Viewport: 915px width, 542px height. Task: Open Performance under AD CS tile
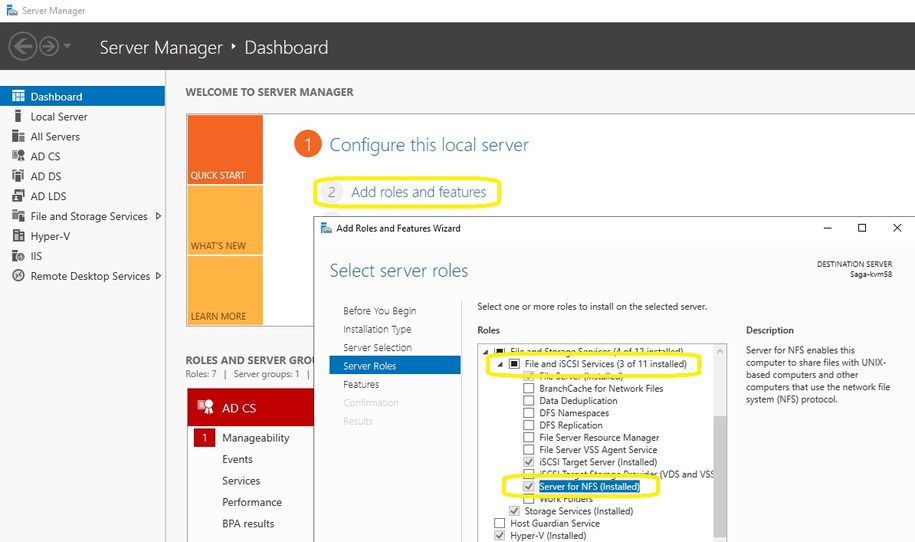click(x=252, y=502)
